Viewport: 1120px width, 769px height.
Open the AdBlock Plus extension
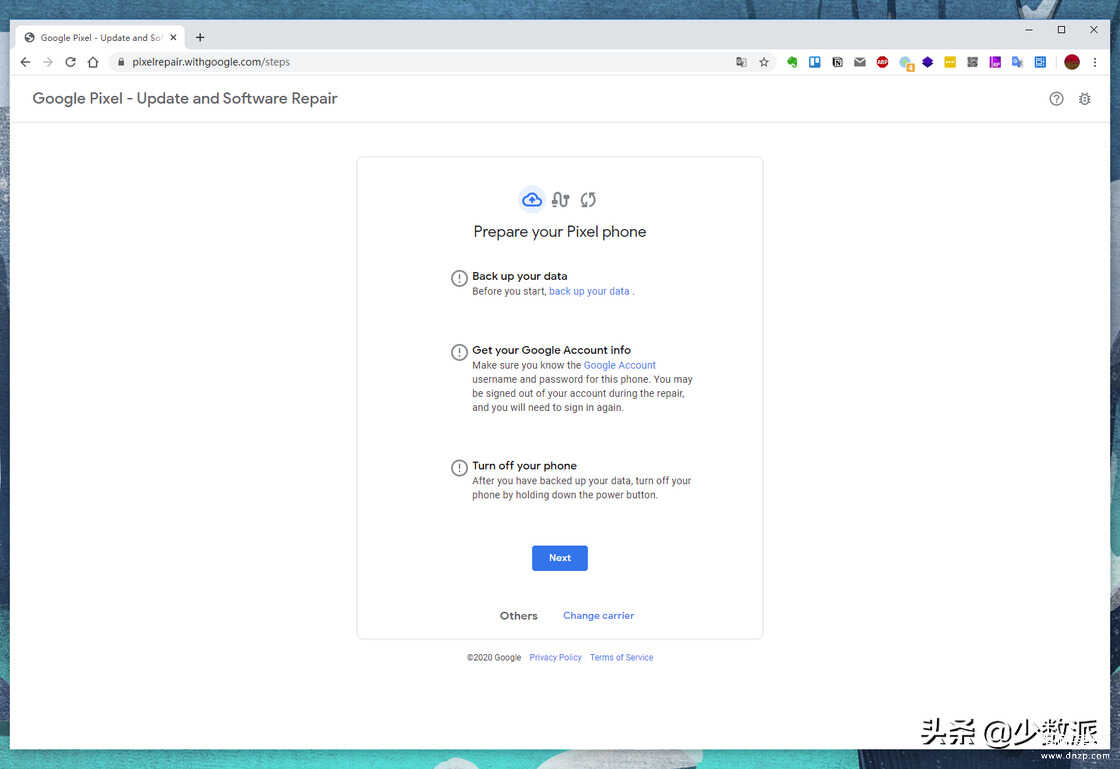pyautogui.click(x=882, y=62)
